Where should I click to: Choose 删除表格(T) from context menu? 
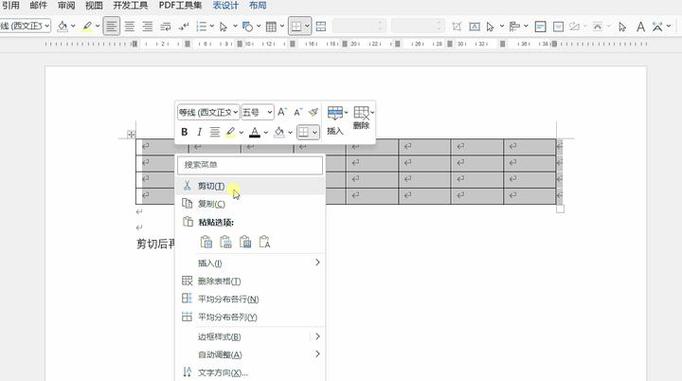(250, 281)
